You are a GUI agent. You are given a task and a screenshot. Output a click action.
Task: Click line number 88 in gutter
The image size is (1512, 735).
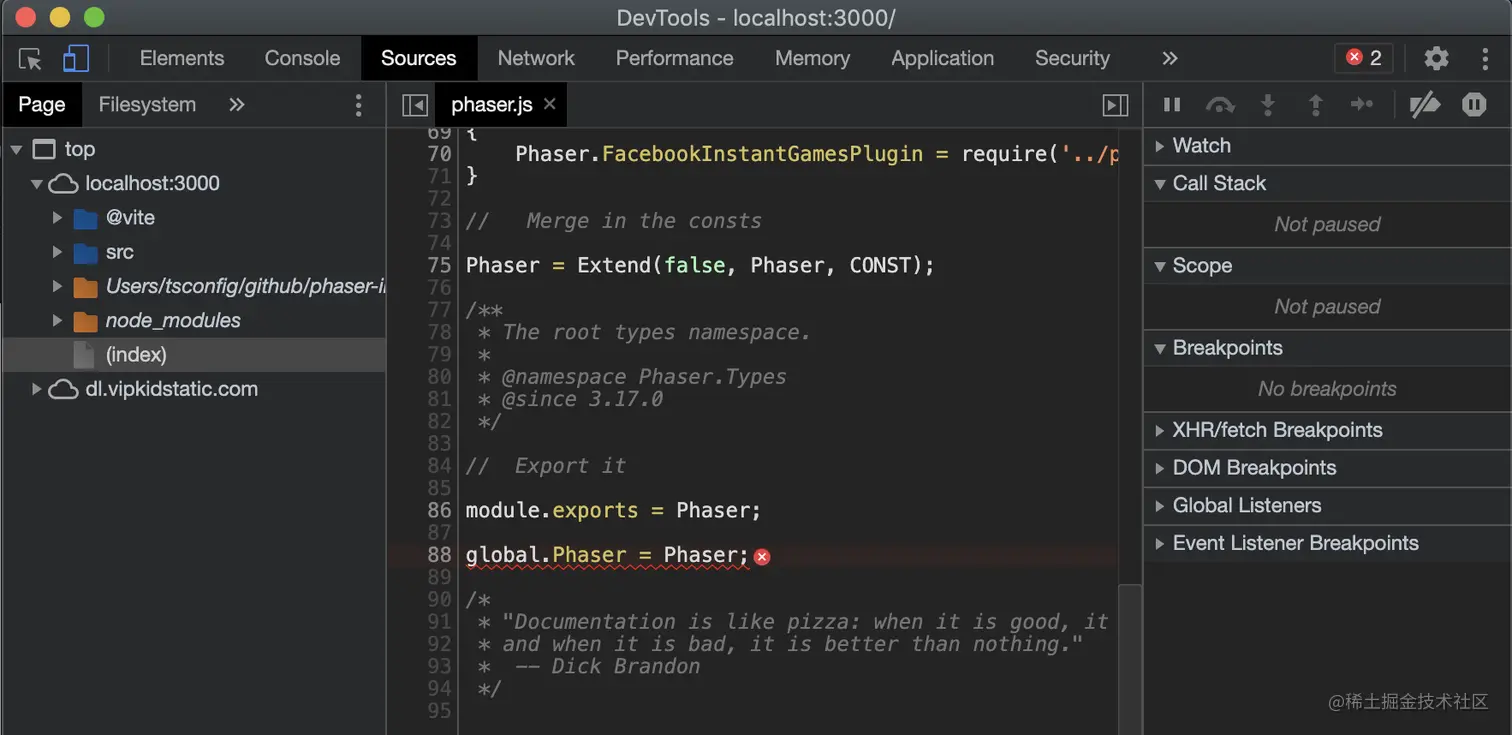point(439,555)
